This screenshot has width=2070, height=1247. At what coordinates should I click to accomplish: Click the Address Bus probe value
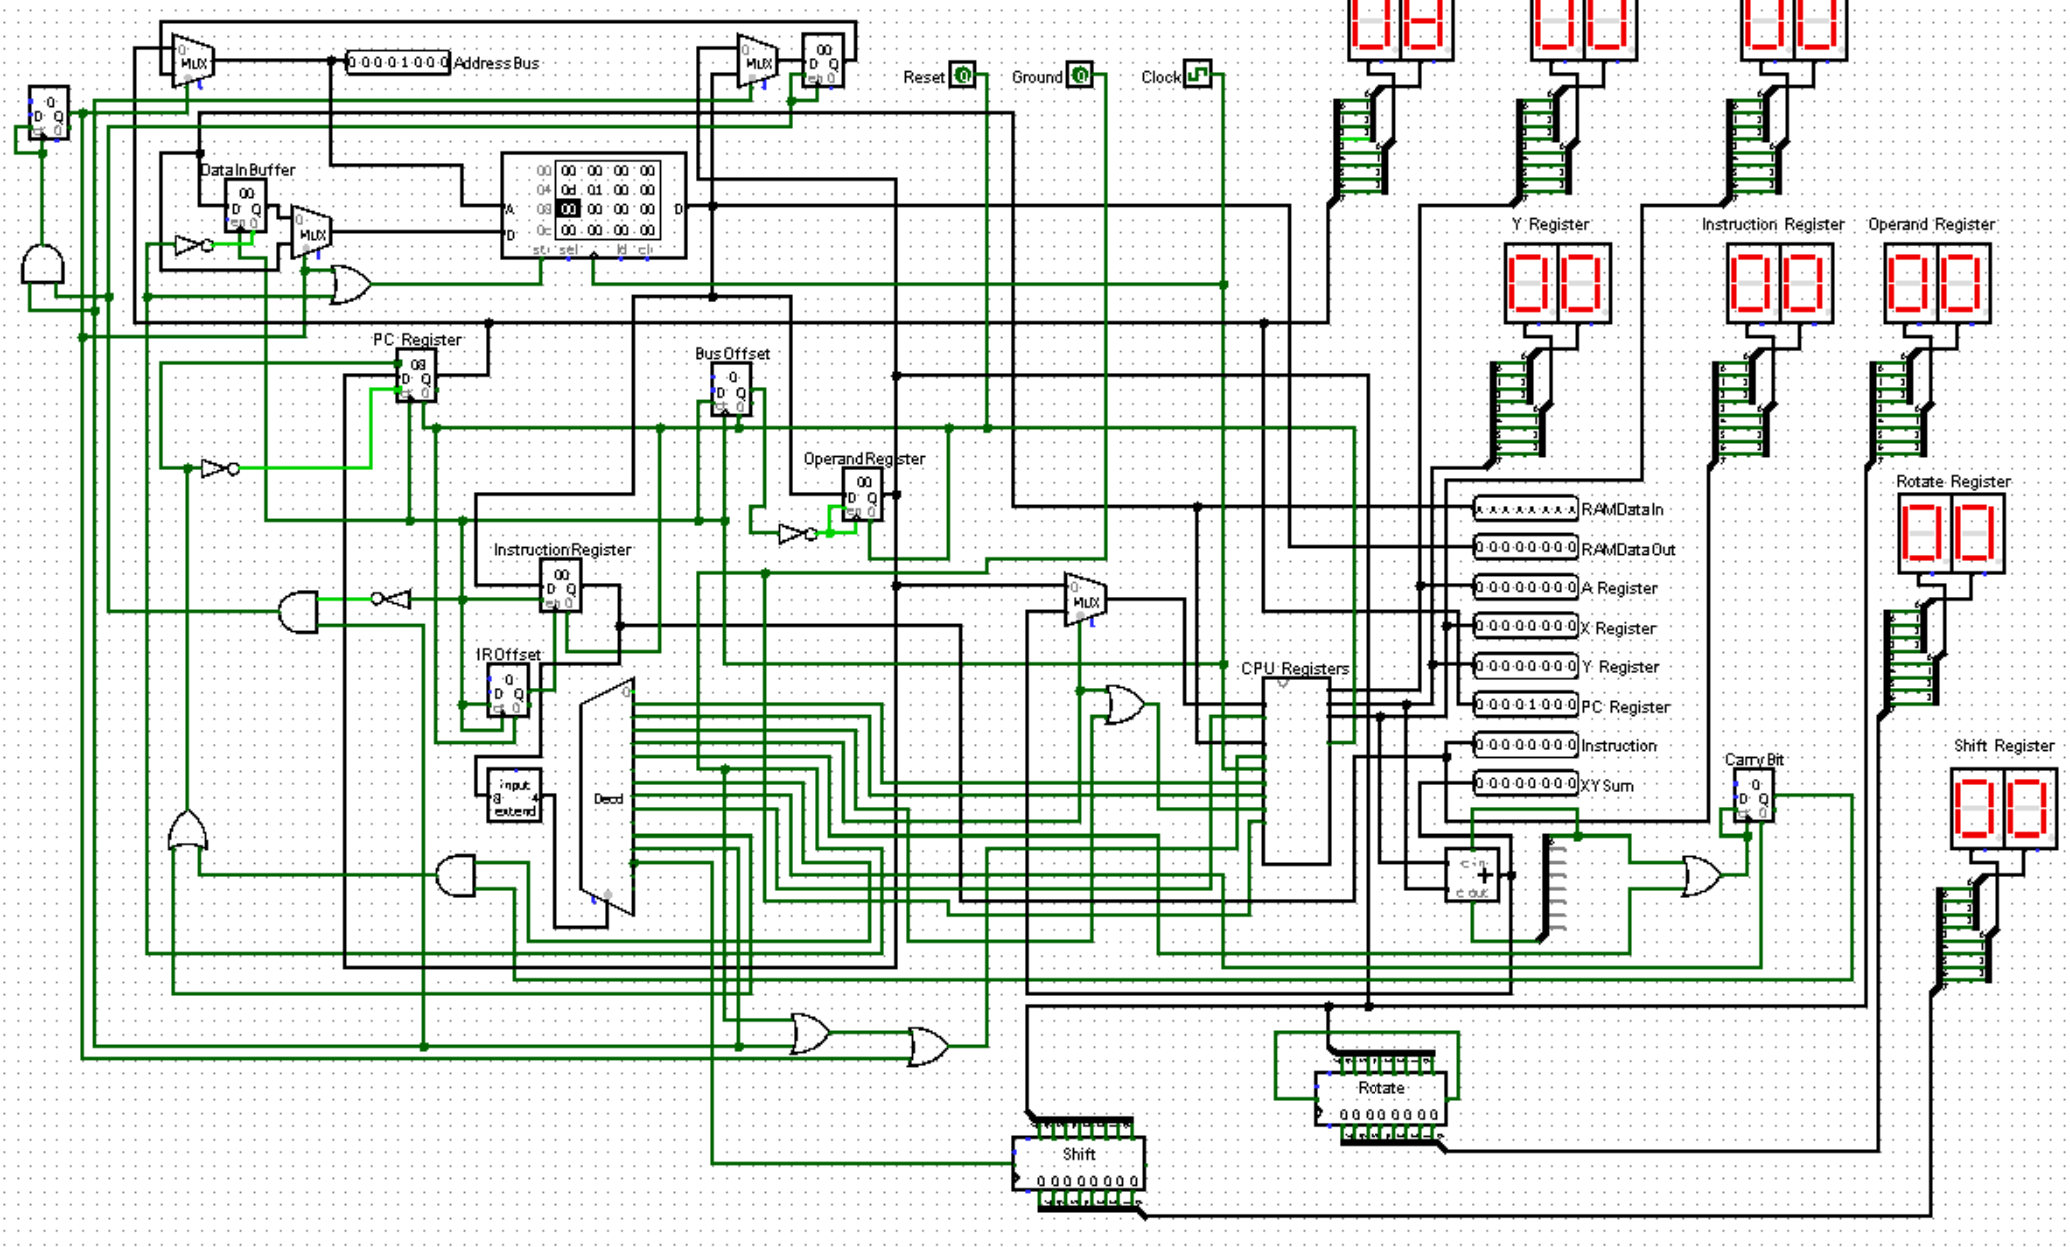click(398, 62)
